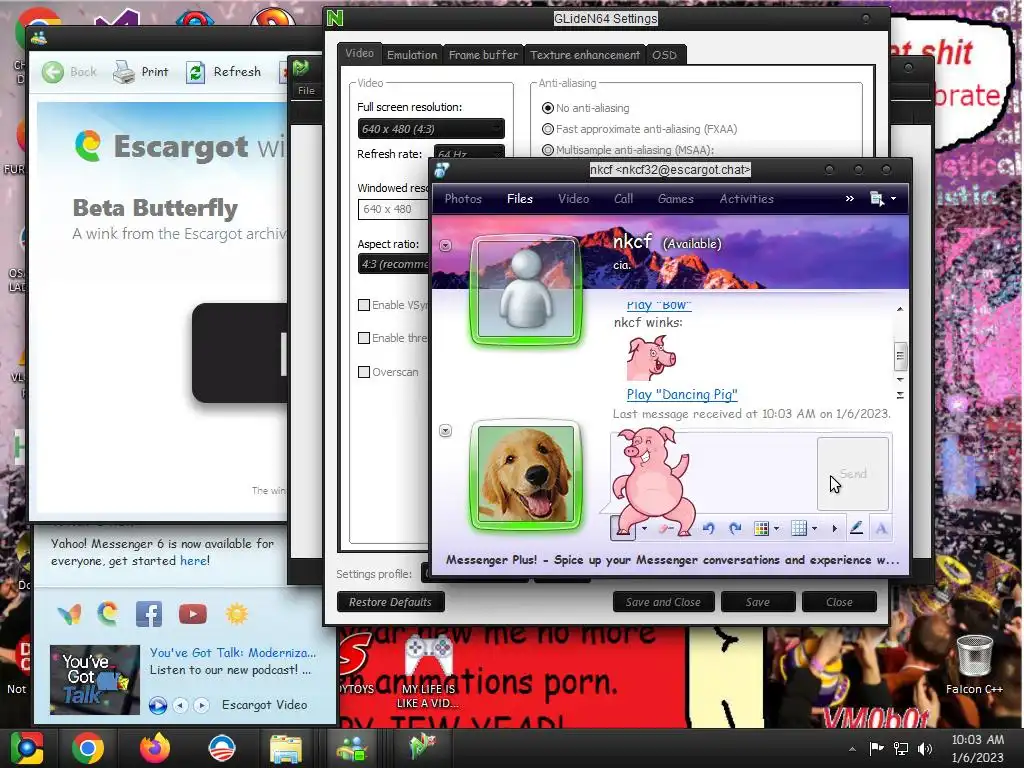Viewport: 1024px width, 768px height.
Task: Click the undo arrow in chat toolbar
Action: (709, 528)
